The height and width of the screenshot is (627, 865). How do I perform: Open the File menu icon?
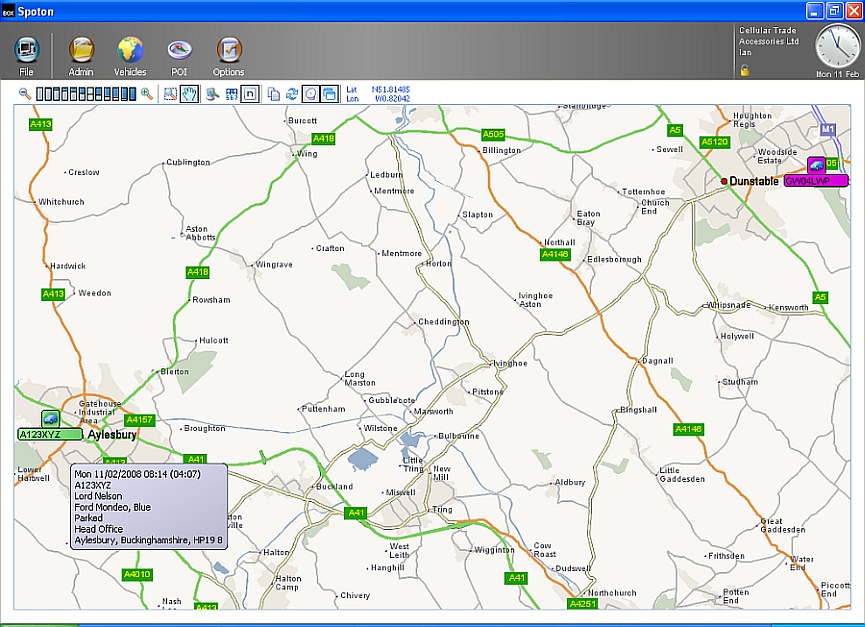[x=26, y=52]
